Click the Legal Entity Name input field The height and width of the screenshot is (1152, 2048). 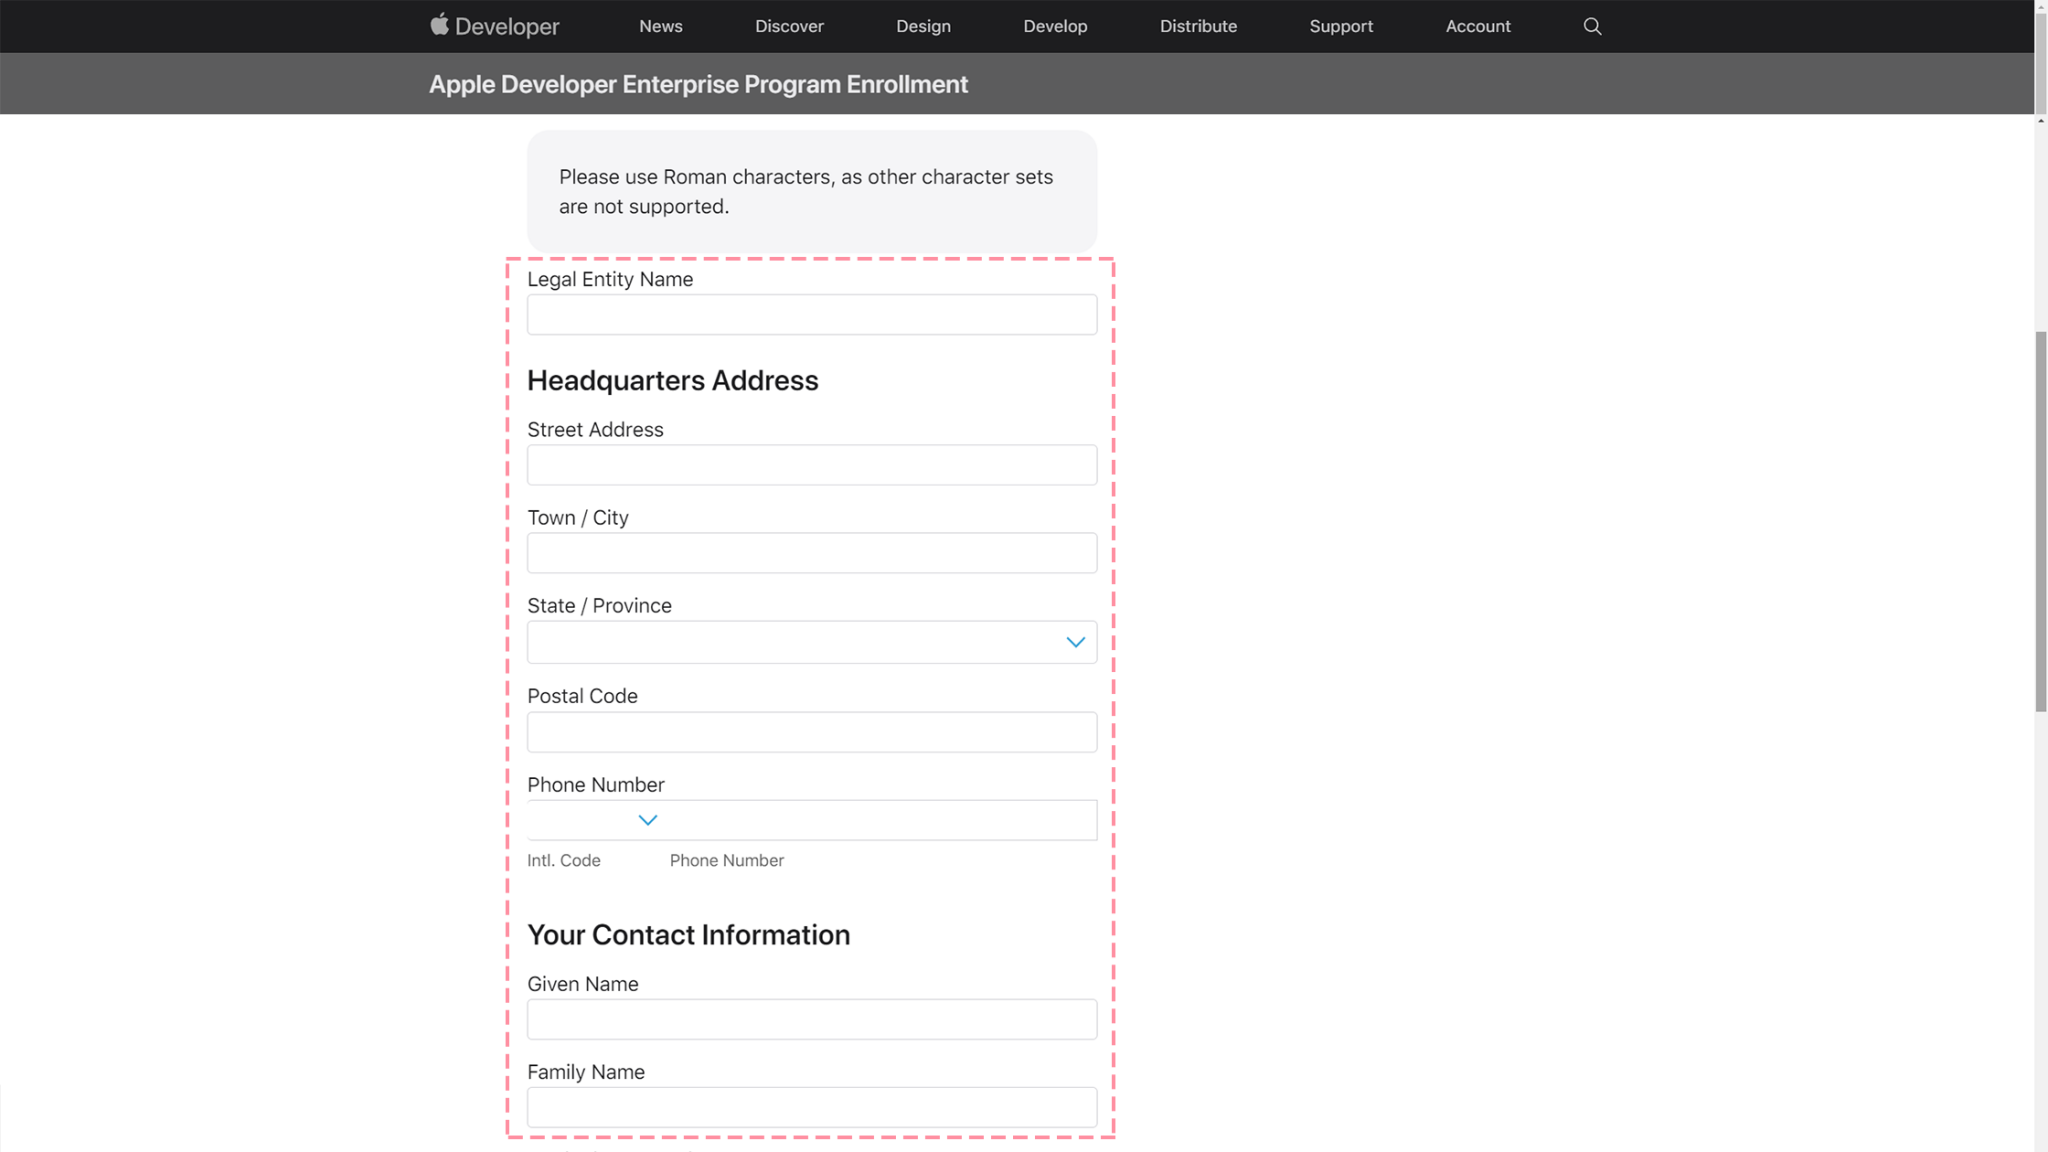pos(811,314)
